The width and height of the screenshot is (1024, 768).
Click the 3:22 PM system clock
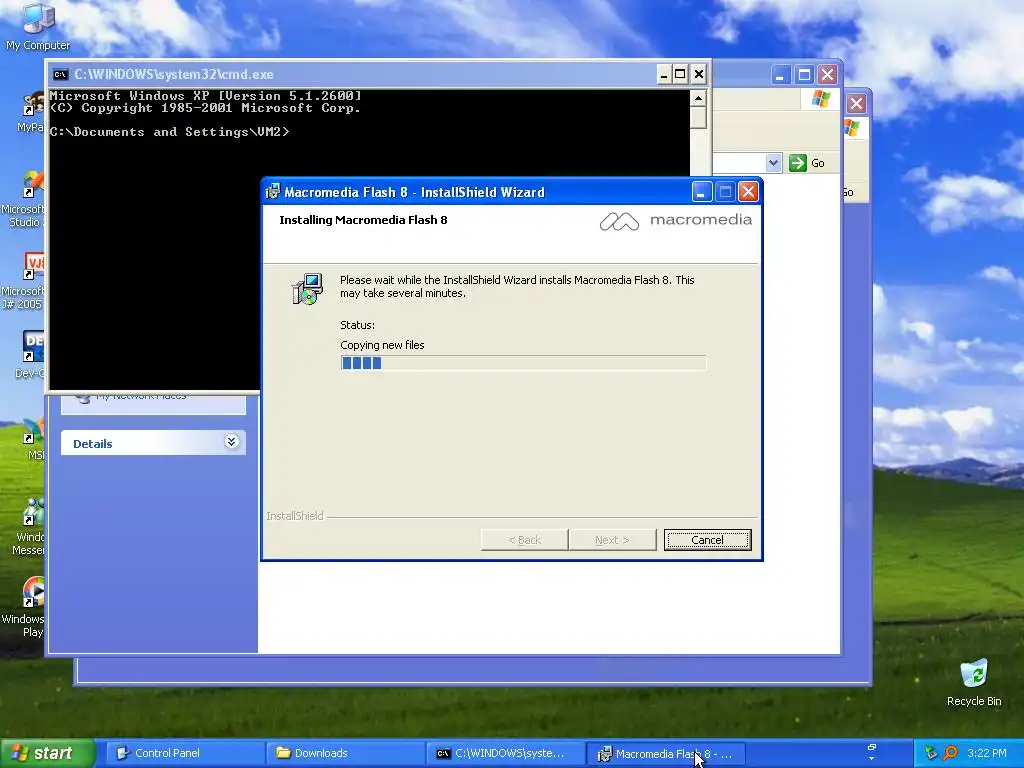click(987, 753)
